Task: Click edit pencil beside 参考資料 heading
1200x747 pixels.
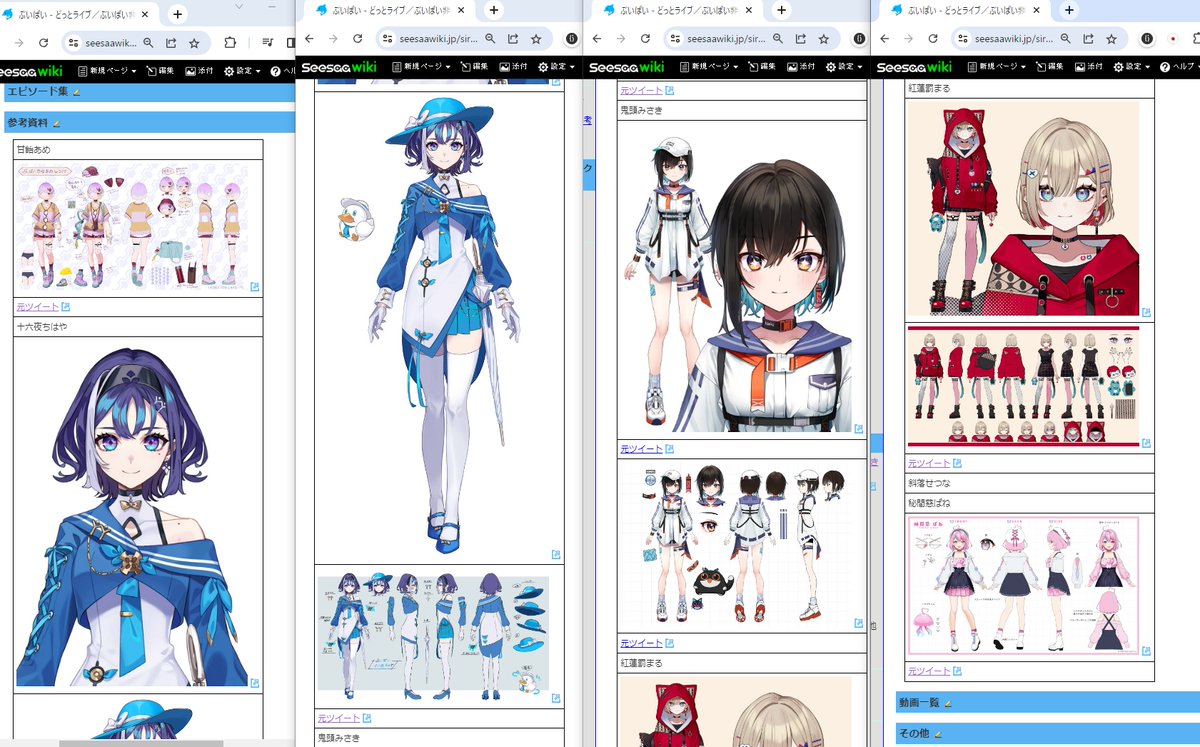Action: click(56, 123)
